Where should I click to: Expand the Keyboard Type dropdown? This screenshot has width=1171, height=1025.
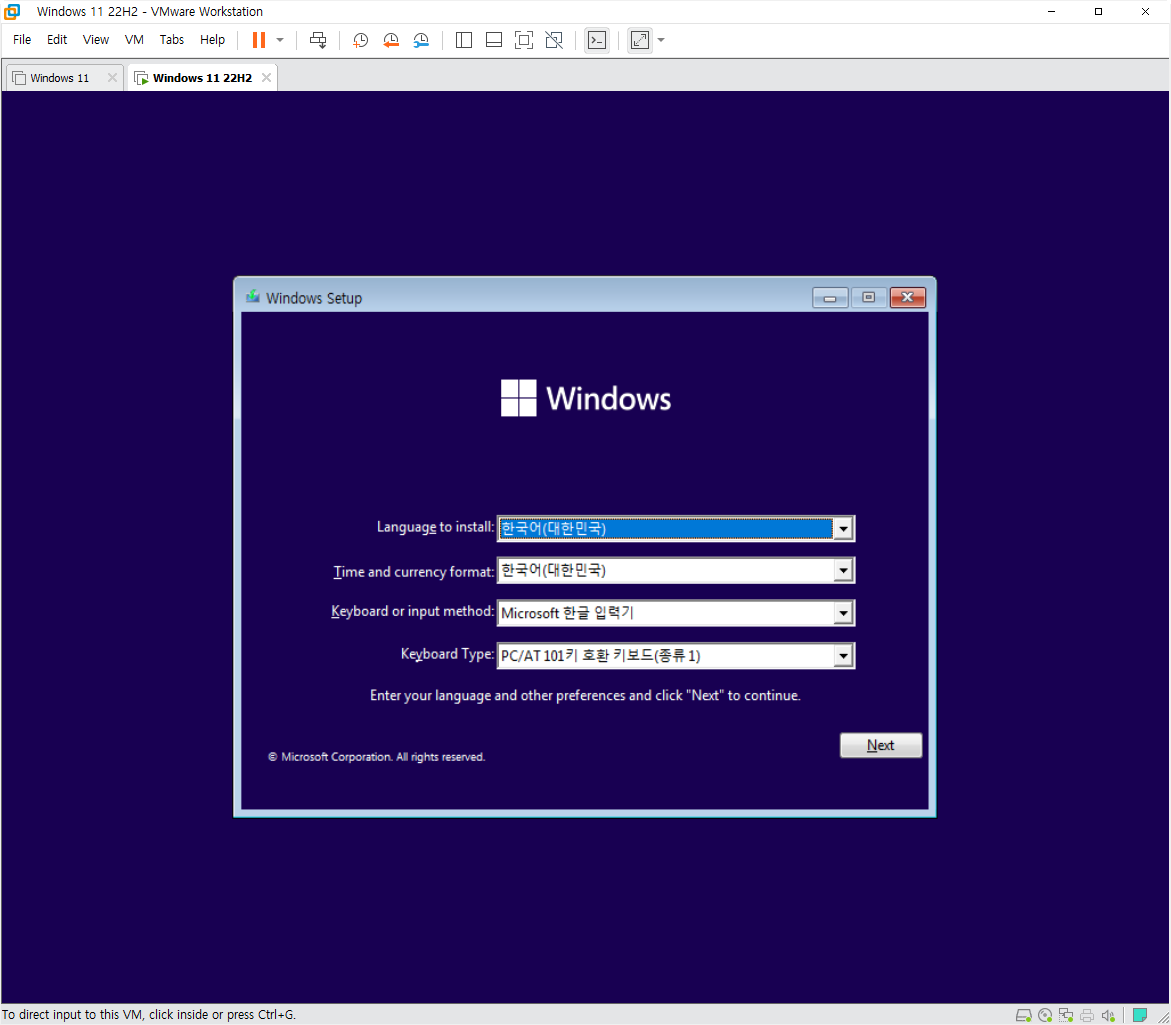coord(843,656)
